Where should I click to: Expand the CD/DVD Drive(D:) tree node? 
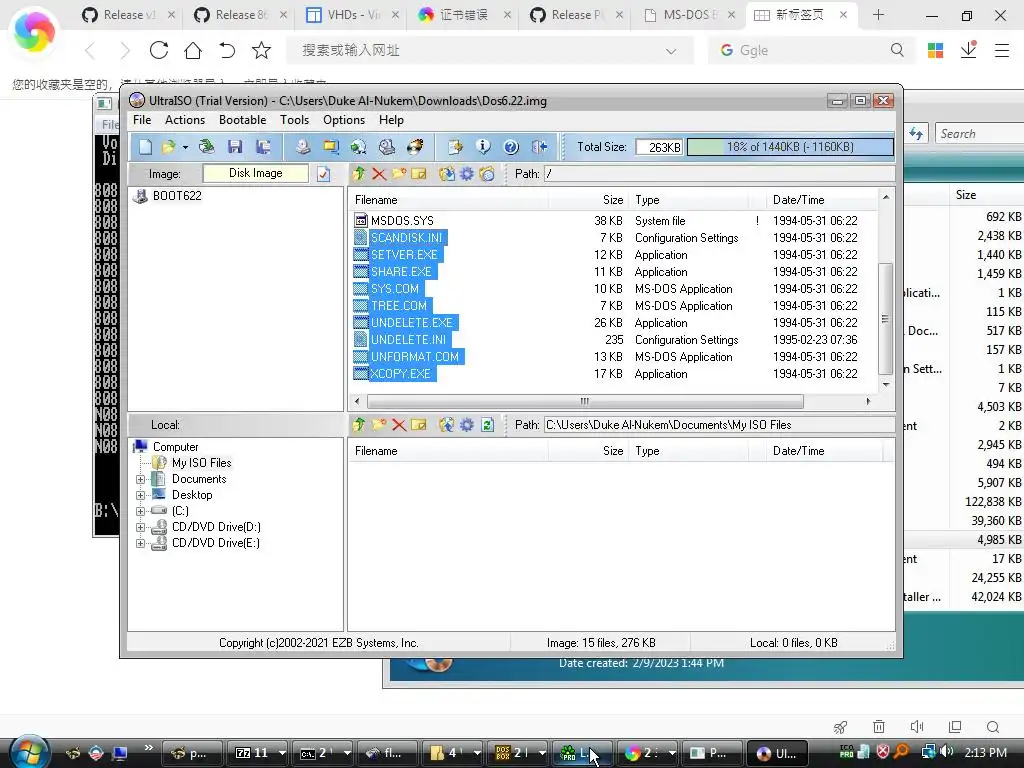coord(140,527)
